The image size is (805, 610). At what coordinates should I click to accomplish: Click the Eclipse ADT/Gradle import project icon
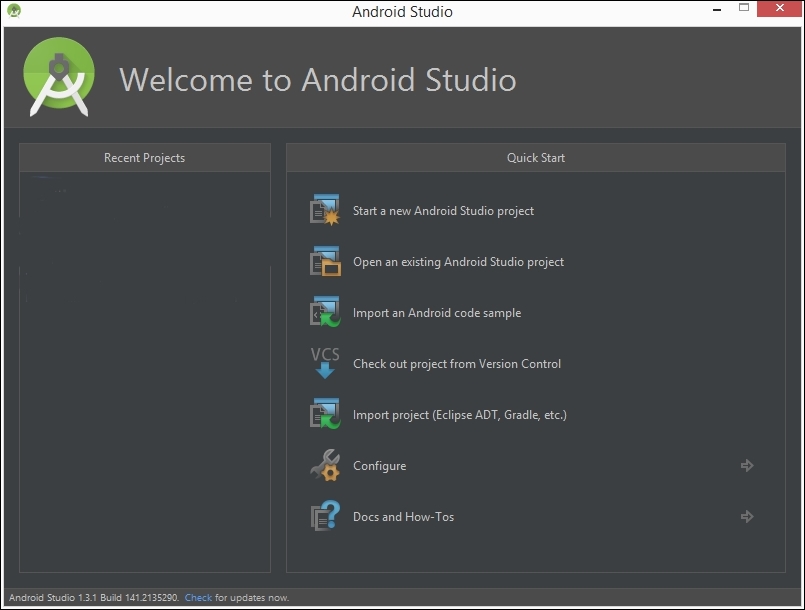[x=325, y=413]
